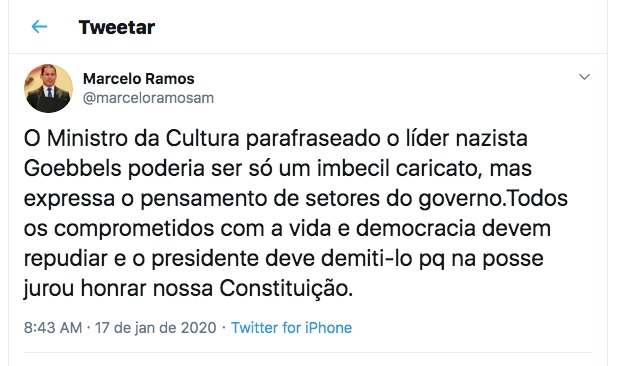626x366 pixels.
Task: Open the @marceloramosam handle profile
Action: pyautogui.click(x=148, y=98)
